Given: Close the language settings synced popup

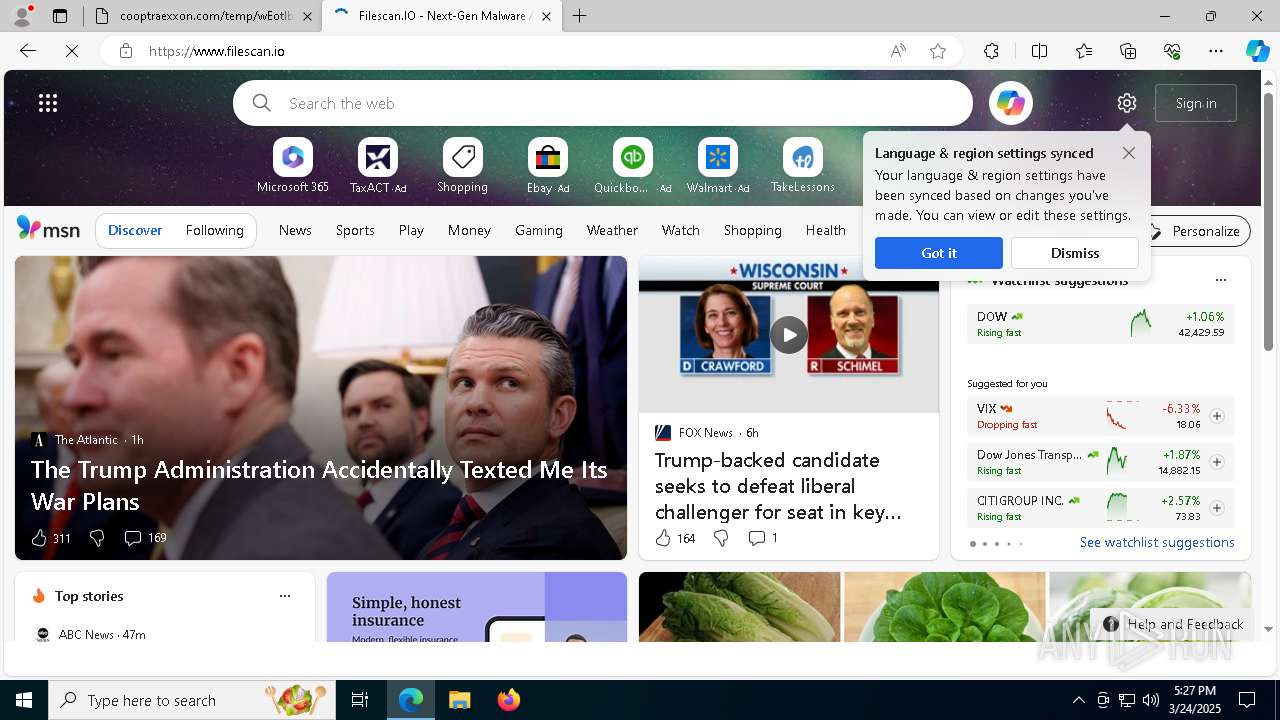Looking at the screenshot, I should [1129, 153].
